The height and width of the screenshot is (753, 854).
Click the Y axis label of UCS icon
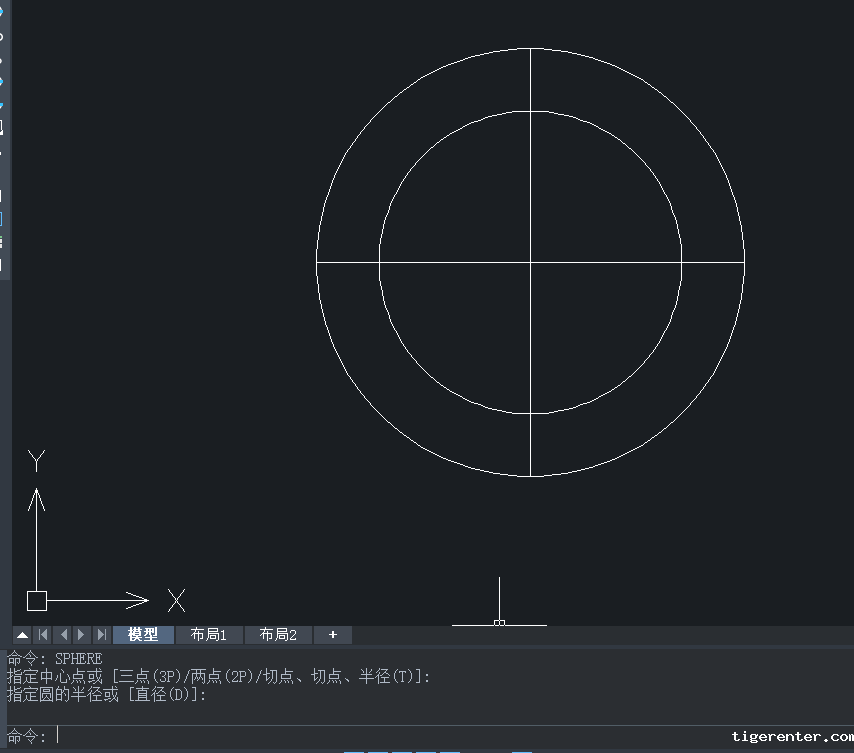(x=37, y=460)
